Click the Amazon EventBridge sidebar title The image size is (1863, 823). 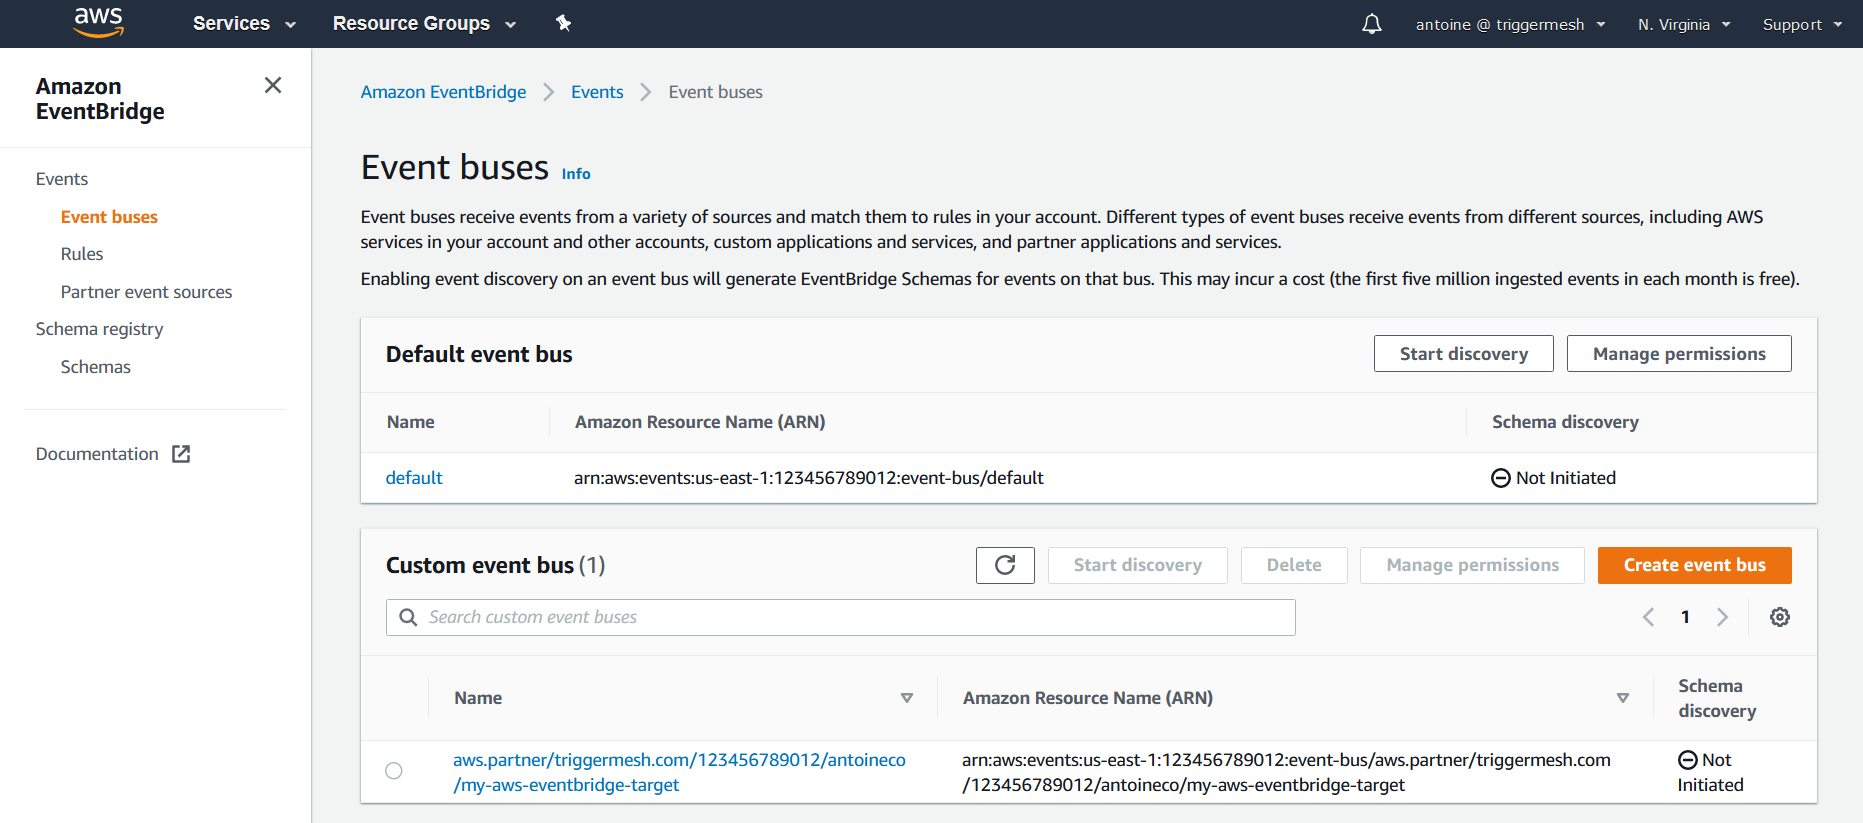pyautogui.click(x=100, y=99)
